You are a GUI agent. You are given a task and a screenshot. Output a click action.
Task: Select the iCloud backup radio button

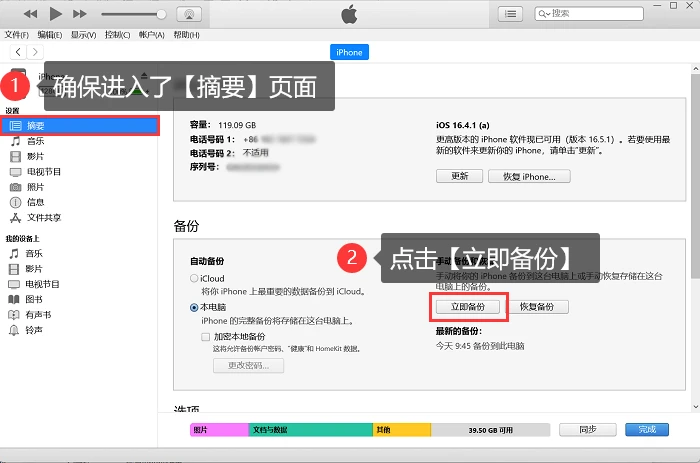194,278
